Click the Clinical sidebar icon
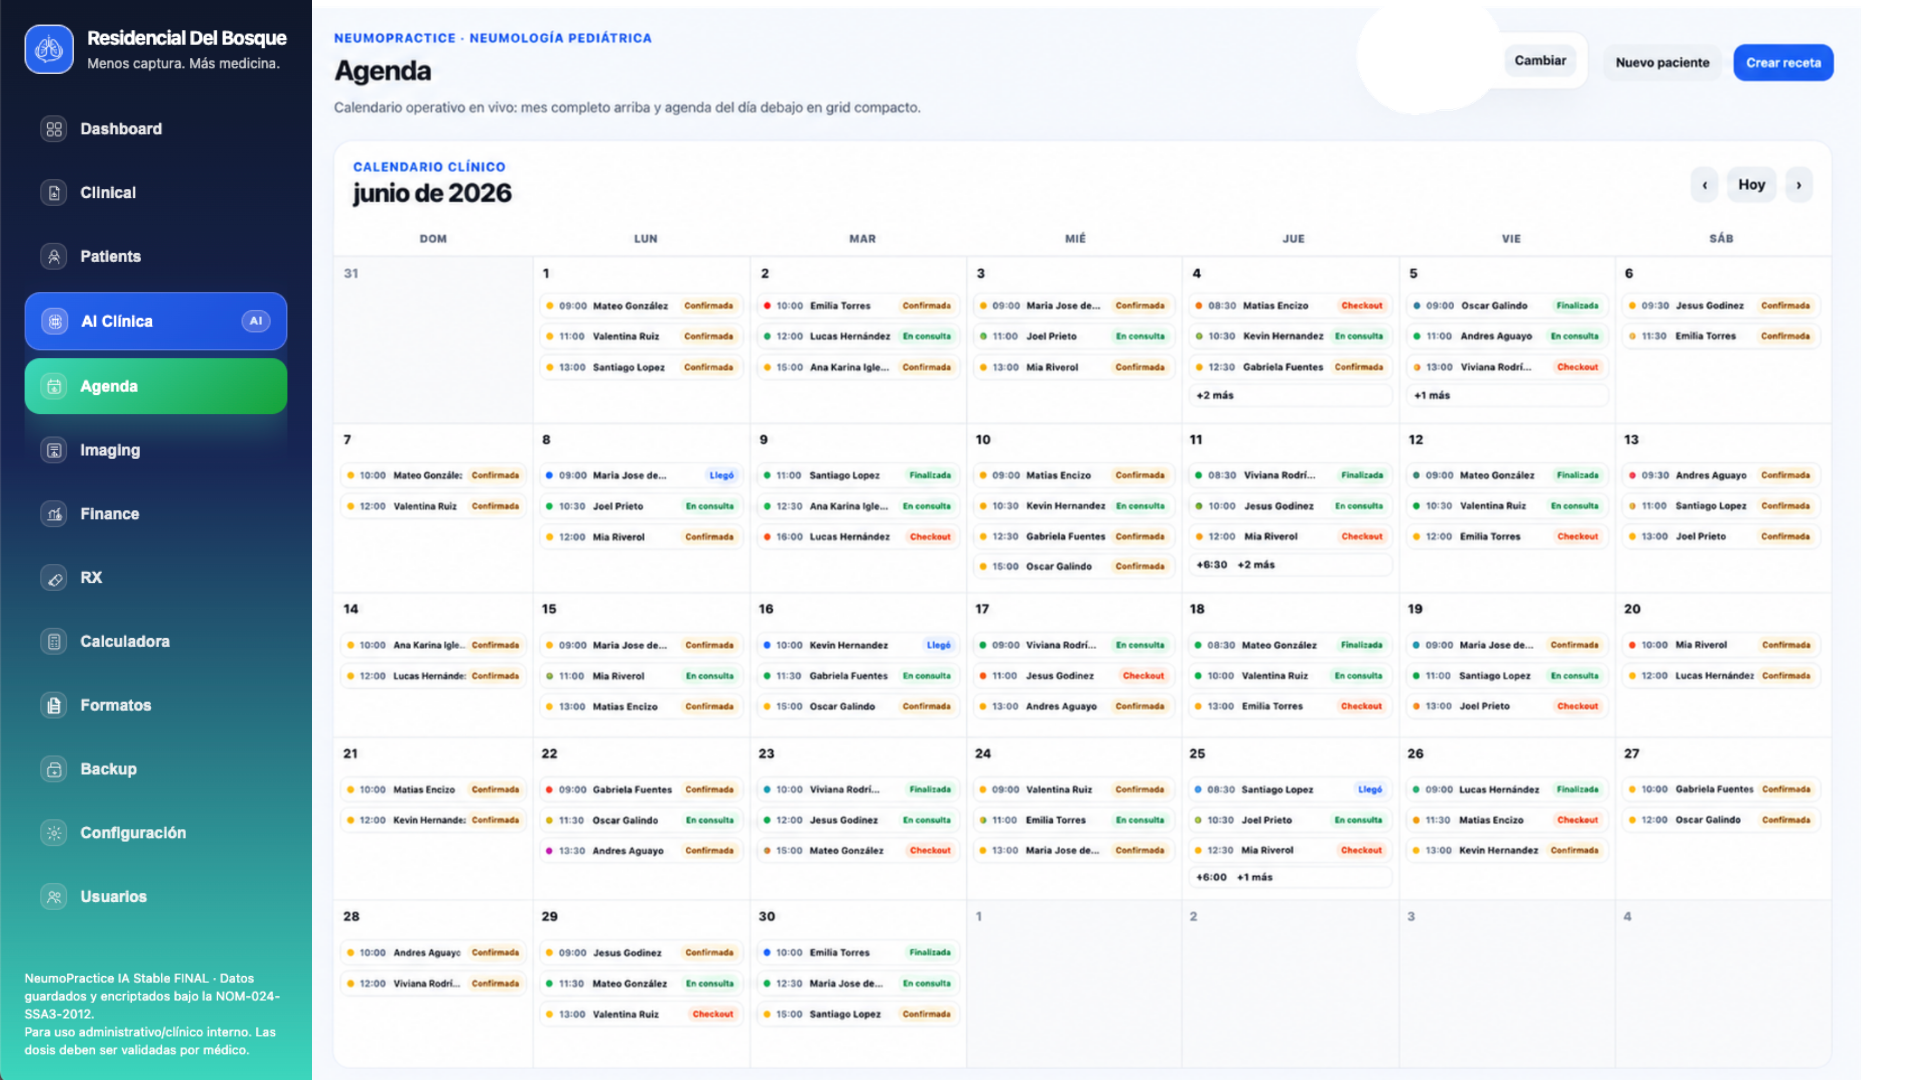The width and height of the screenshot is (1920, 1080). pyautogui.click(x=54, y=193)
